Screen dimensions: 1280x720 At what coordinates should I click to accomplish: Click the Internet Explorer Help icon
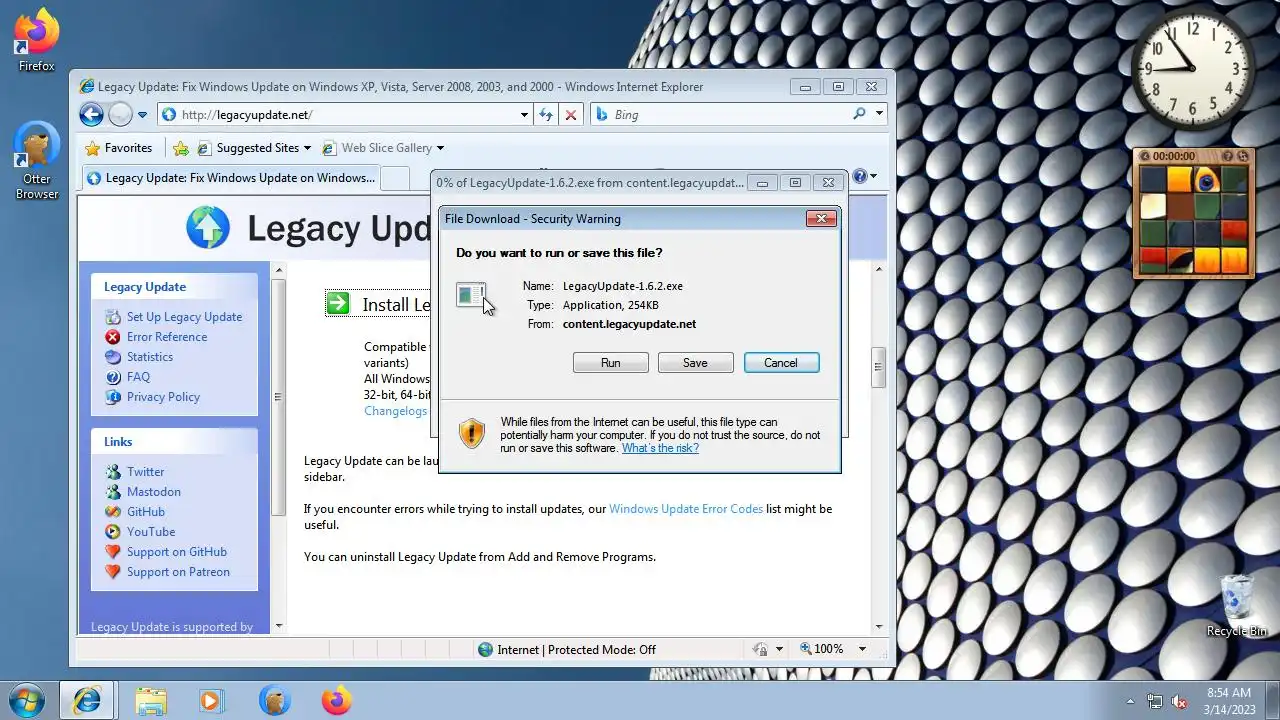pos(860,177)
